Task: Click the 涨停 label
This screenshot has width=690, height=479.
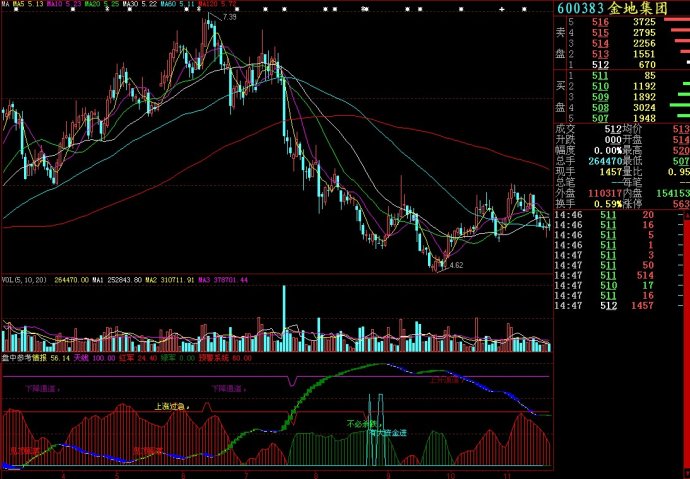Action: click(633, 204)
